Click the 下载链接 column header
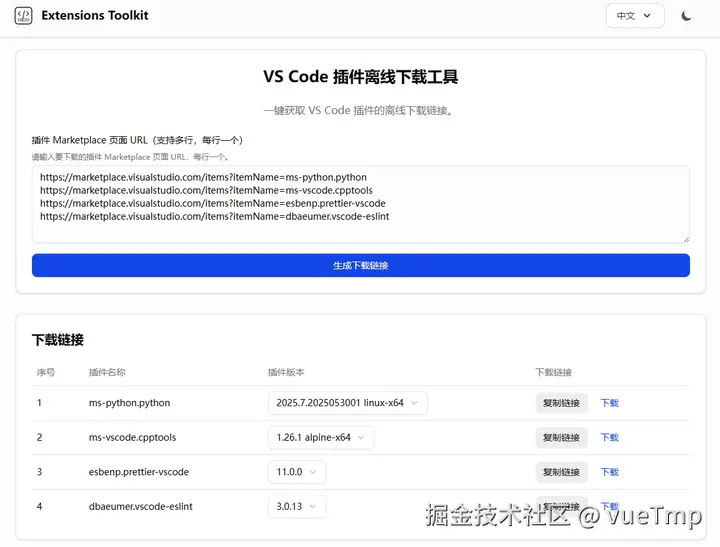Image resolution: width=720 pixels, height=547 pixels. pyautogui.click(x=553, y=372)
